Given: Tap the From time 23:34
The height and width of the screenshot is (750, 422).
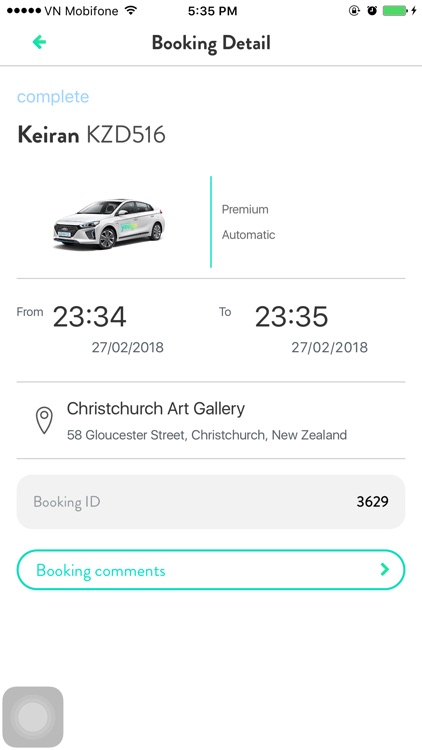Looking at the screenshot, I should click(89, 317).
